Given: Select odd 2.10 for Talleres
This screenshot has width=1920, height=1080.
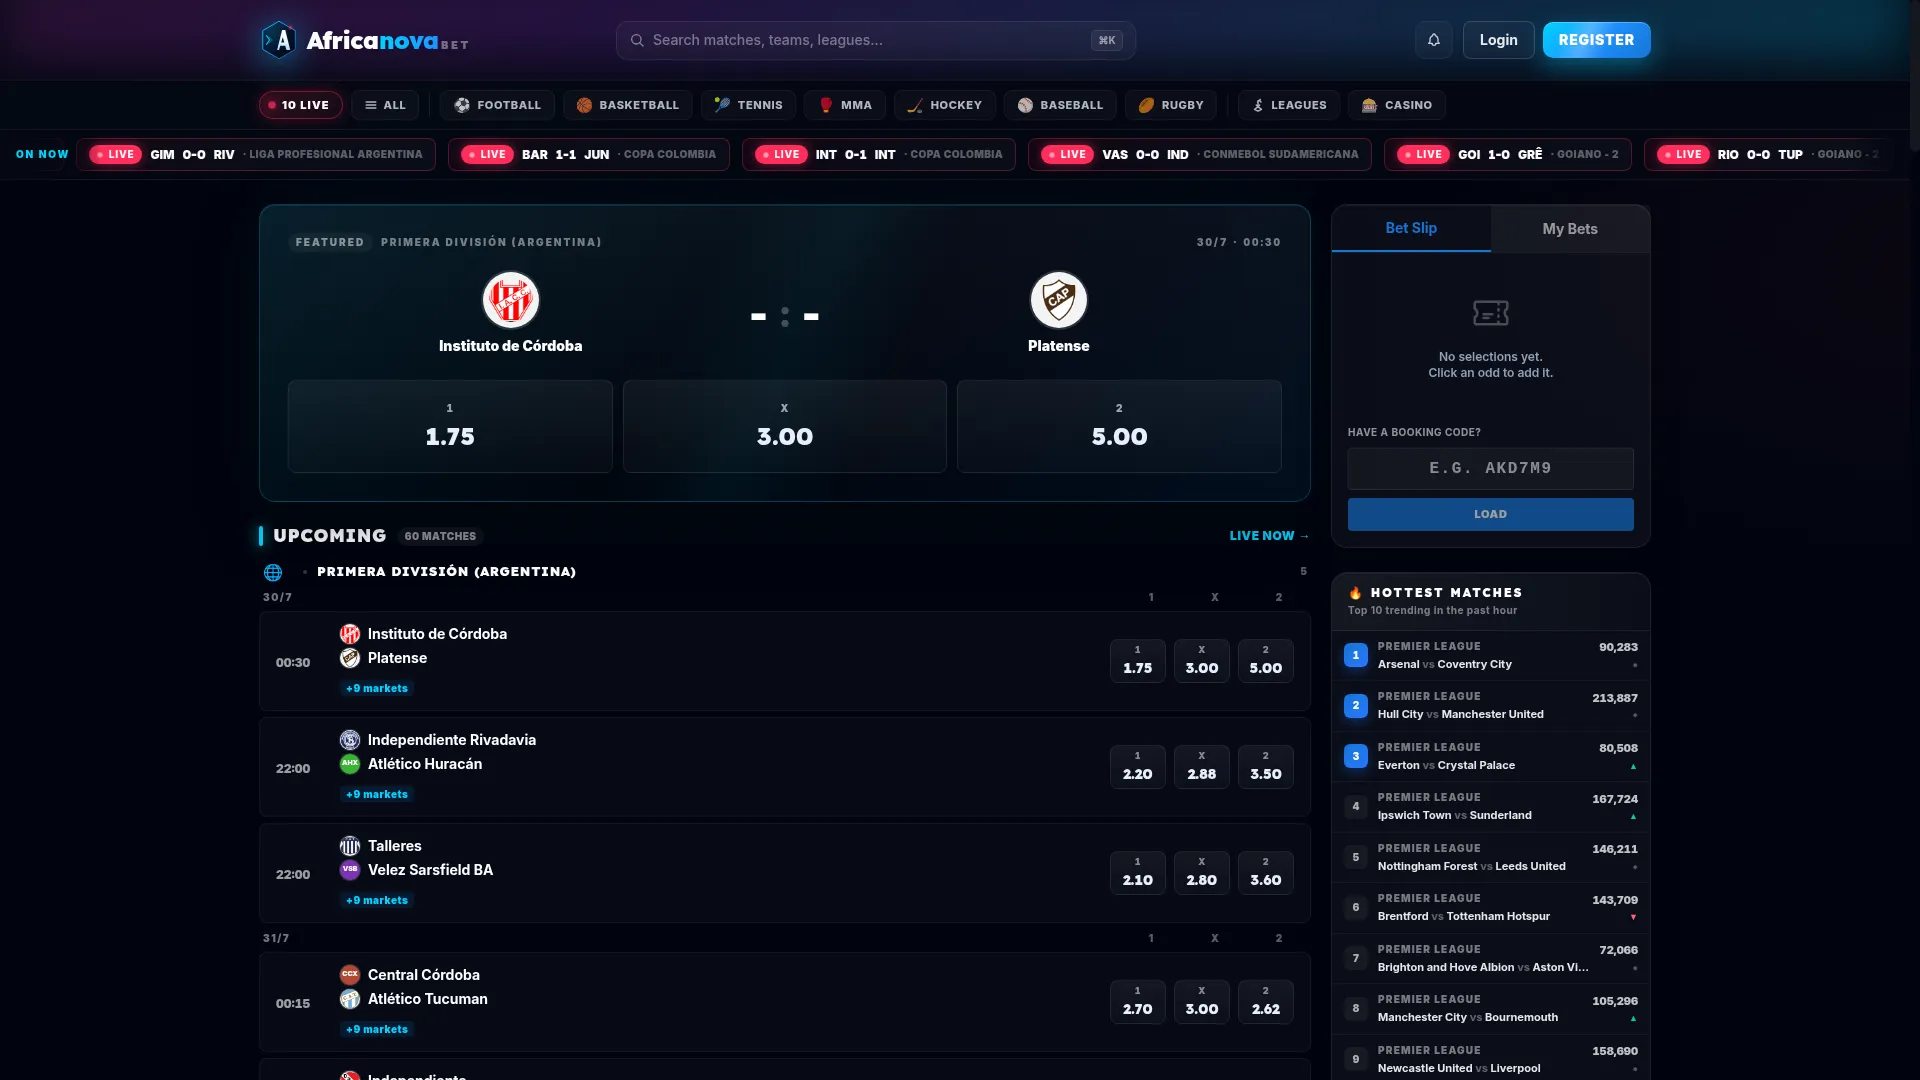Looking at the screenshot, I should [x=1138, y=873].
